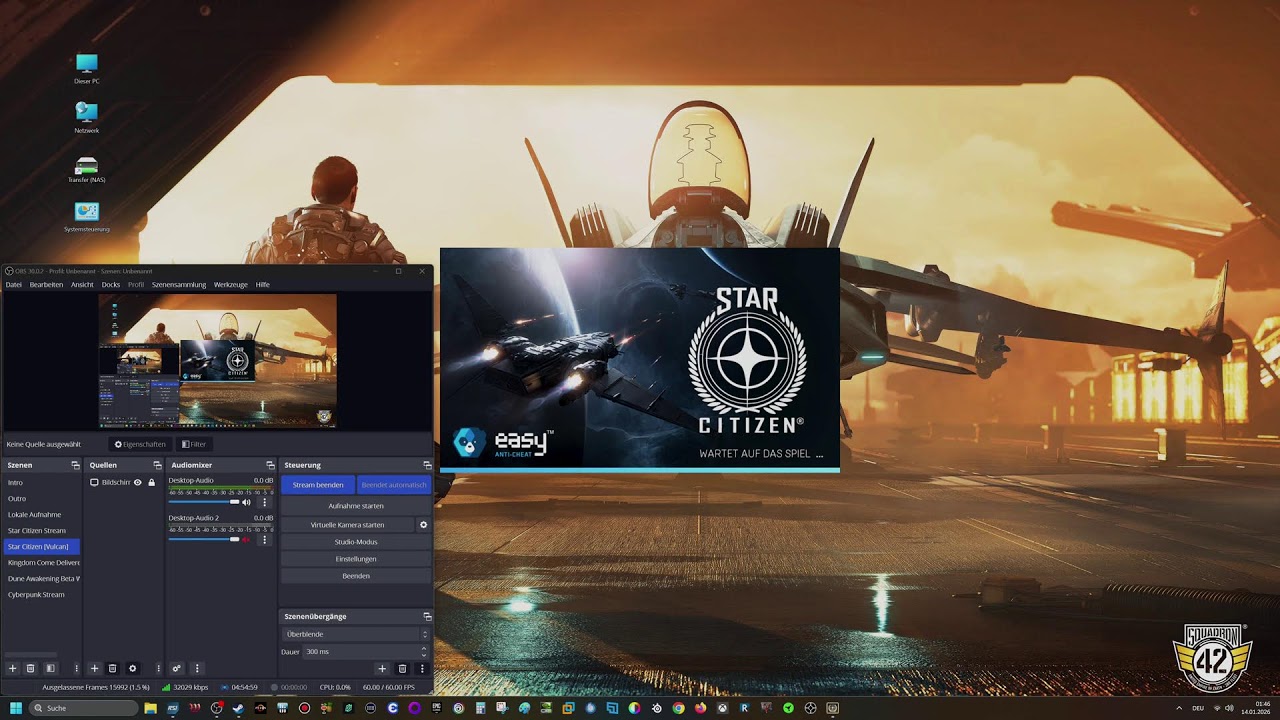Viewport: 1280px width, 720px height.
Task: Undock the Szenenübergänge panel
Action: 427,616
